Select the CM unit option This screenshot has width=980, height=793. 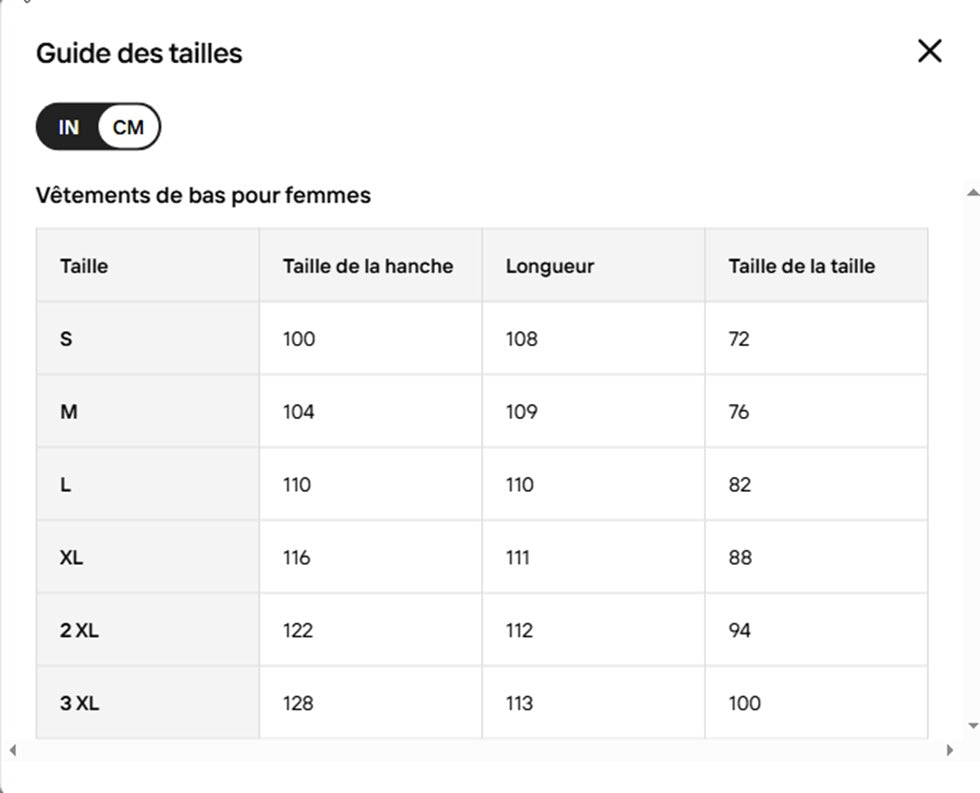tap(128, 127)
